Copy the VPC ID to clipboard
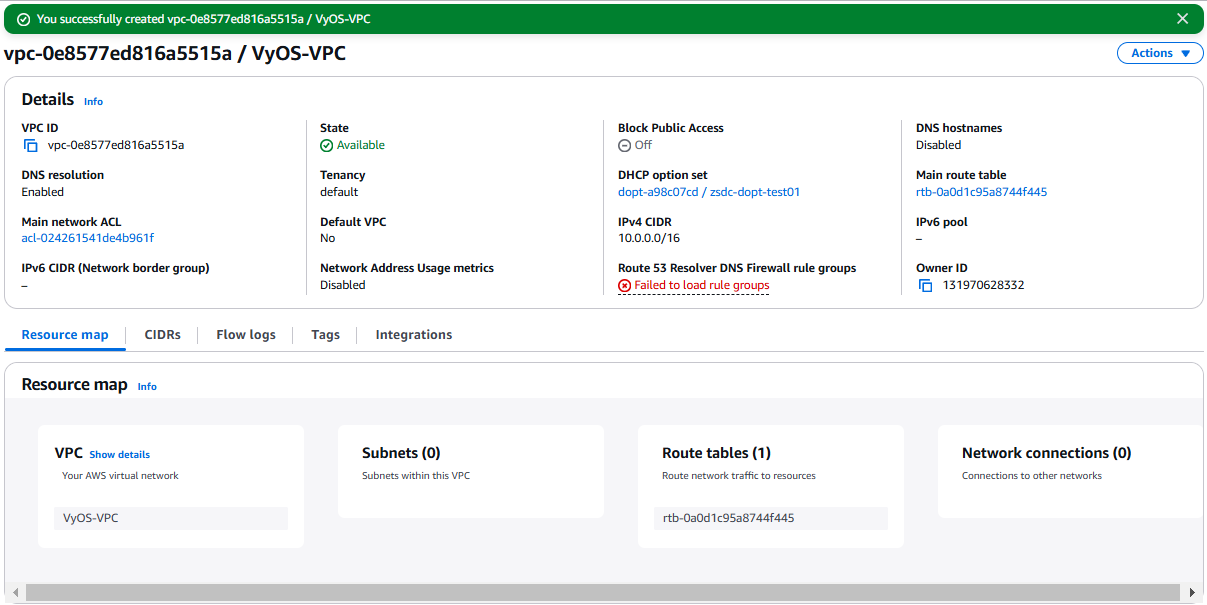Image resolution: width=1207 pixels, height=605 pixels. (30, 146)
